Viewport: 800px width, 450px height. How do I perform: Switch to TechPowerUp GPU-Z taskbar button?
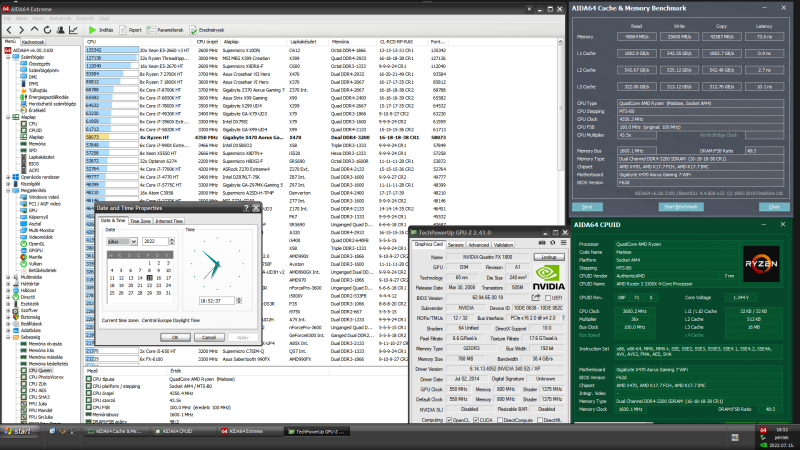tap(316, 431)
